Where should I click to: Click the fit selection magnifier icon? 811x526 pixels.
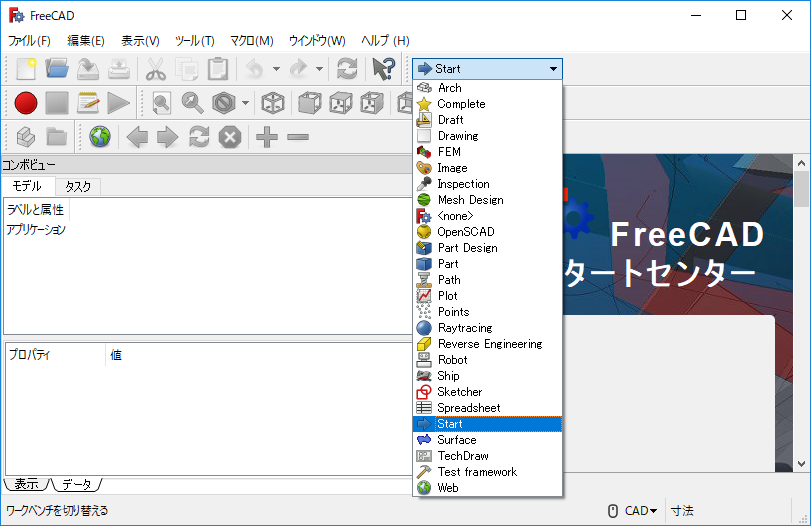click(x=192, y=103)
